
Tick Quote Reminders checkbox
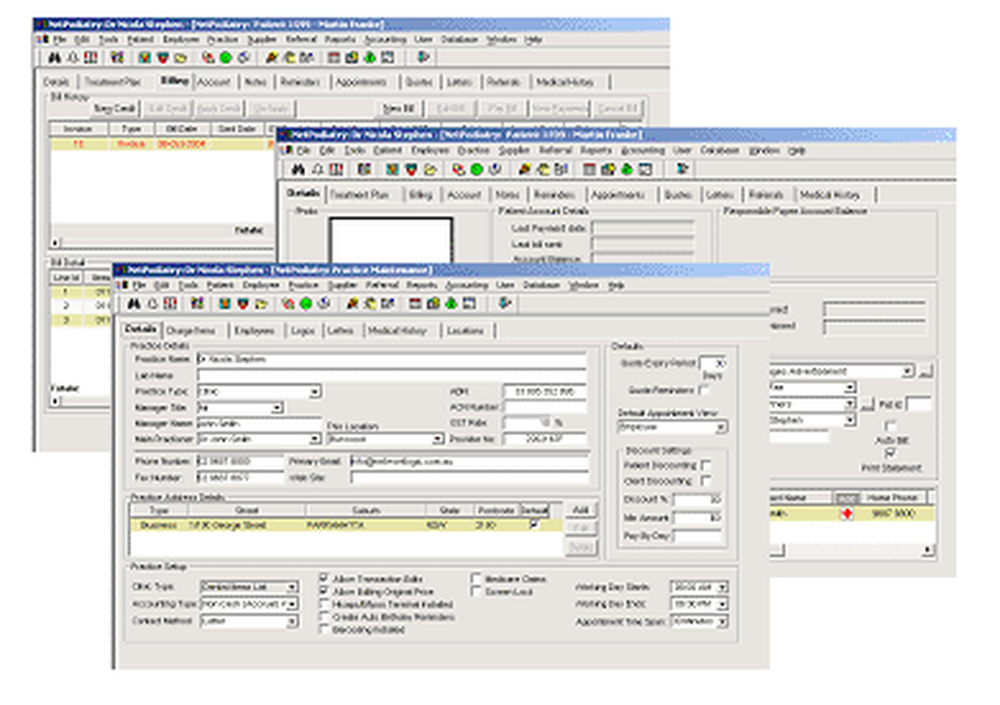pyautogui.click(x=703, y=390)
